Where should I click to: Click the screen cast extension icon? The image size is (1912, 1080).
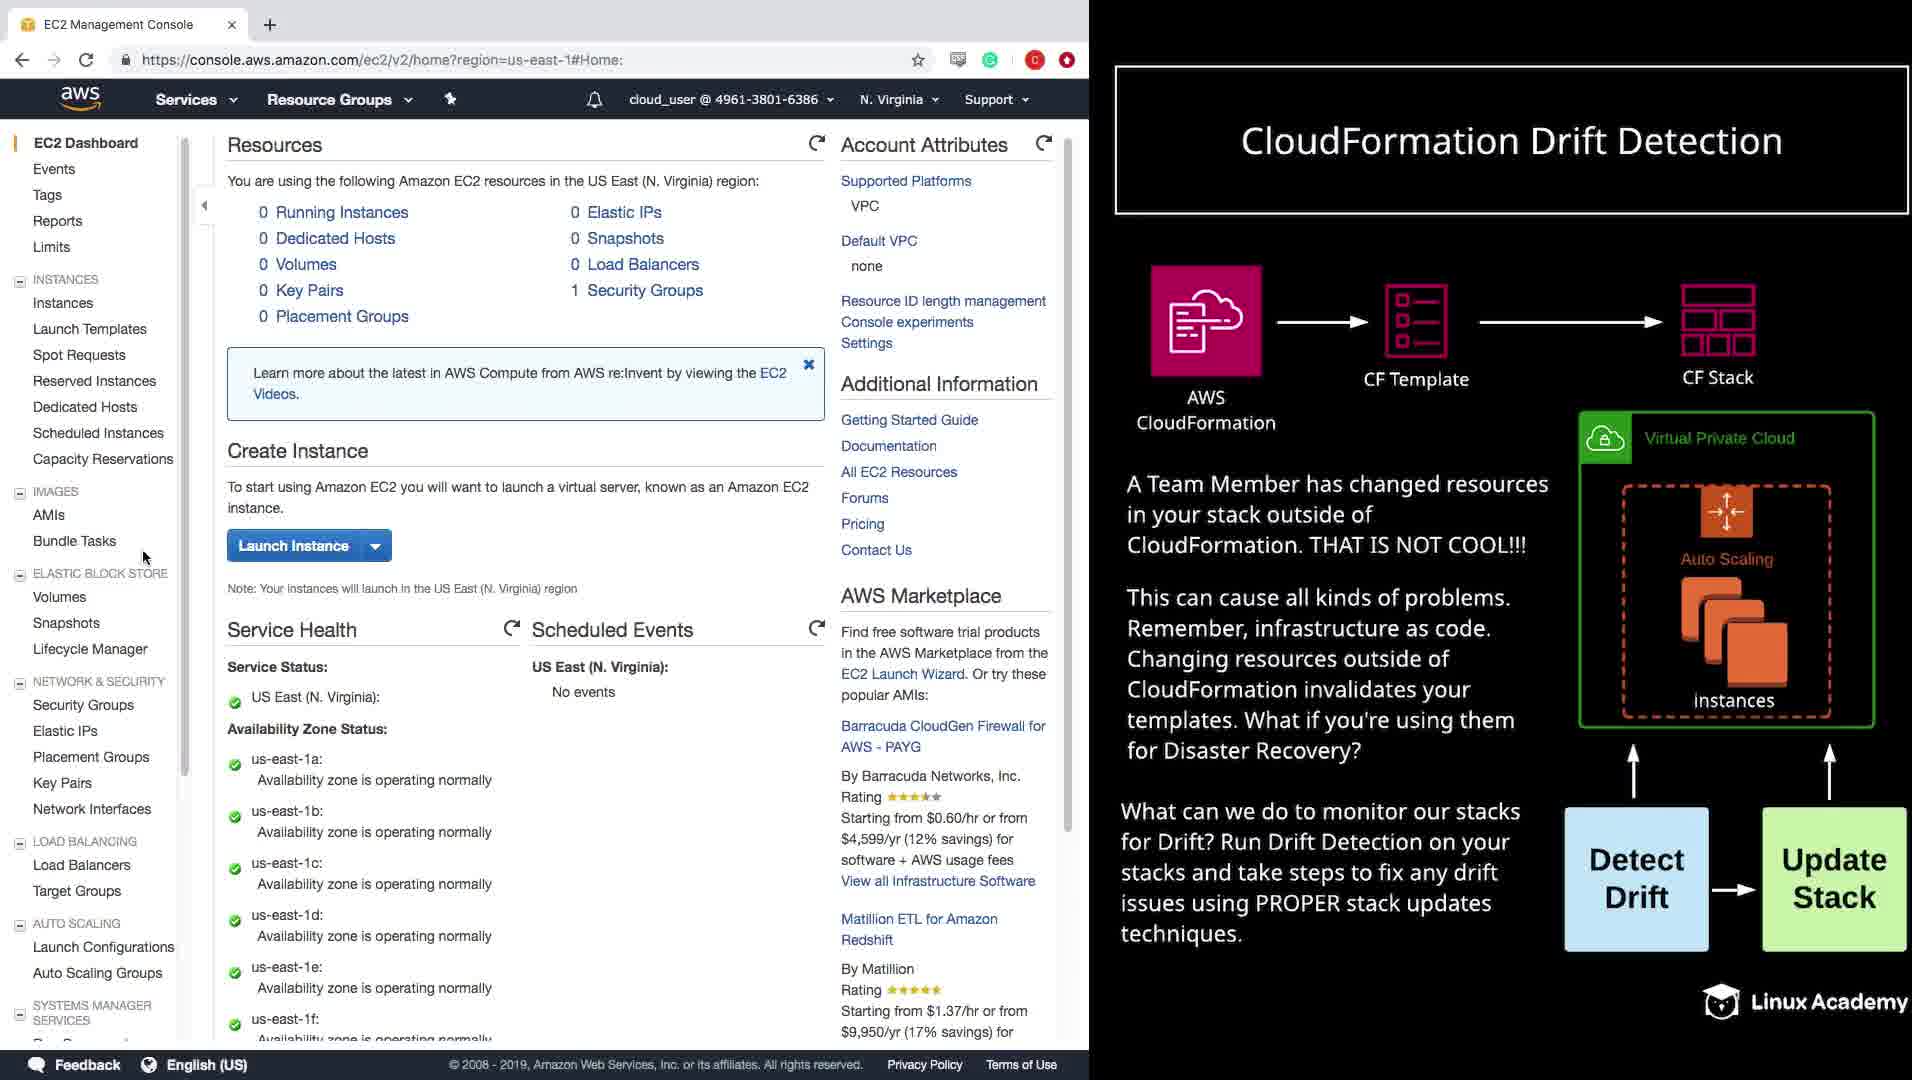point(958,60)
